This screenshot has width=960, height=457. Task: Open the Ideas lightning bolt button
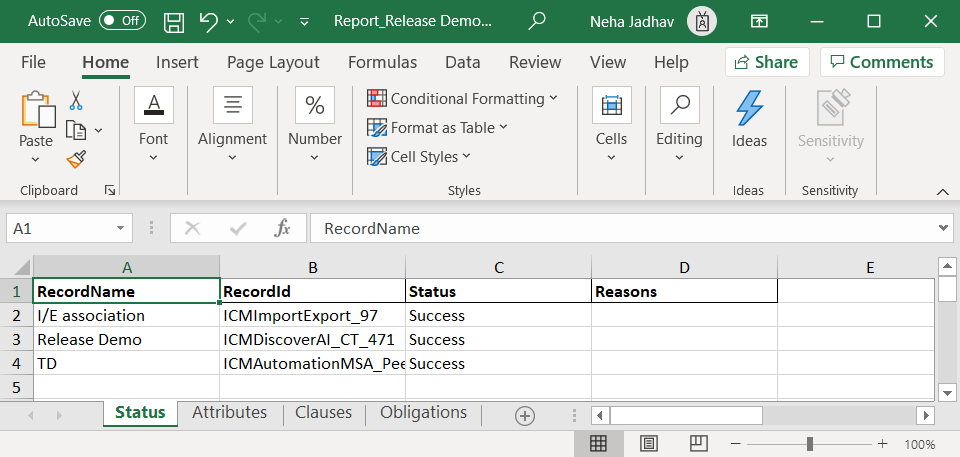click(749, 120)
